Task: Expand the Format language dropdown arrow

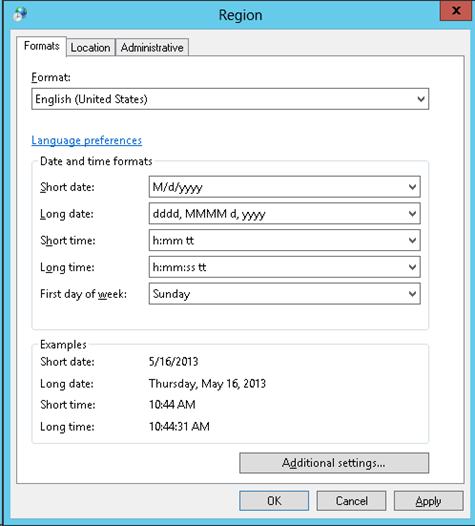Action: [421, 99]
